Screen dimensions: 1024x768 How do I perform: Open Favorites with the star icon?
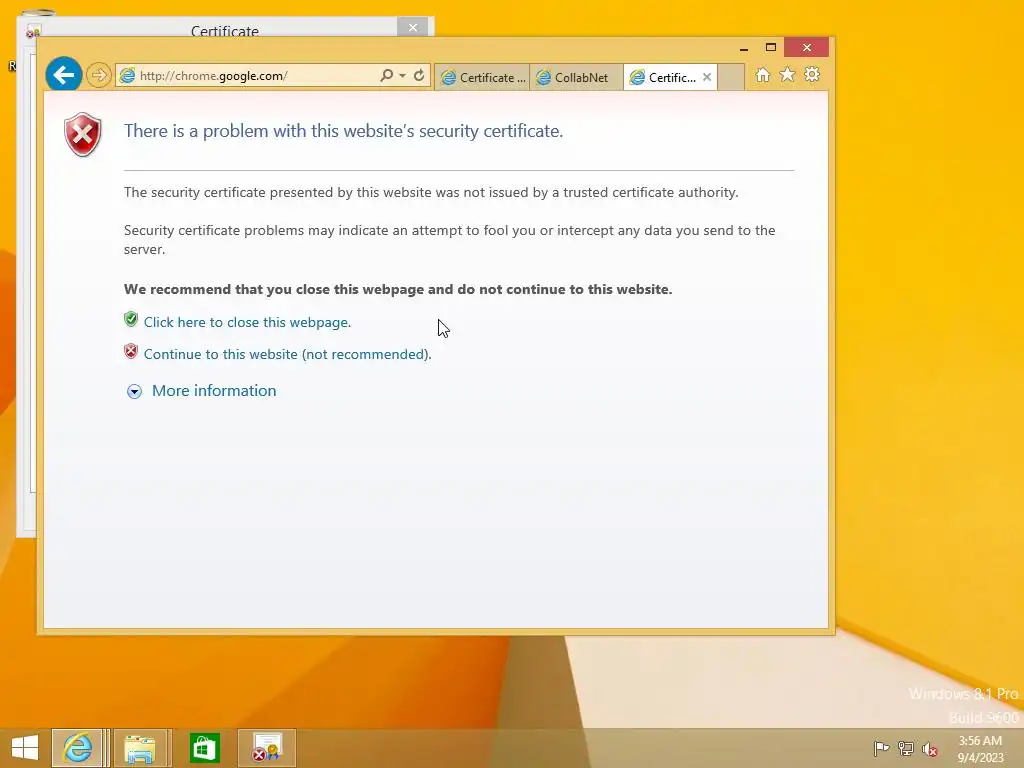pyautogui.click(x=788, y=74)
